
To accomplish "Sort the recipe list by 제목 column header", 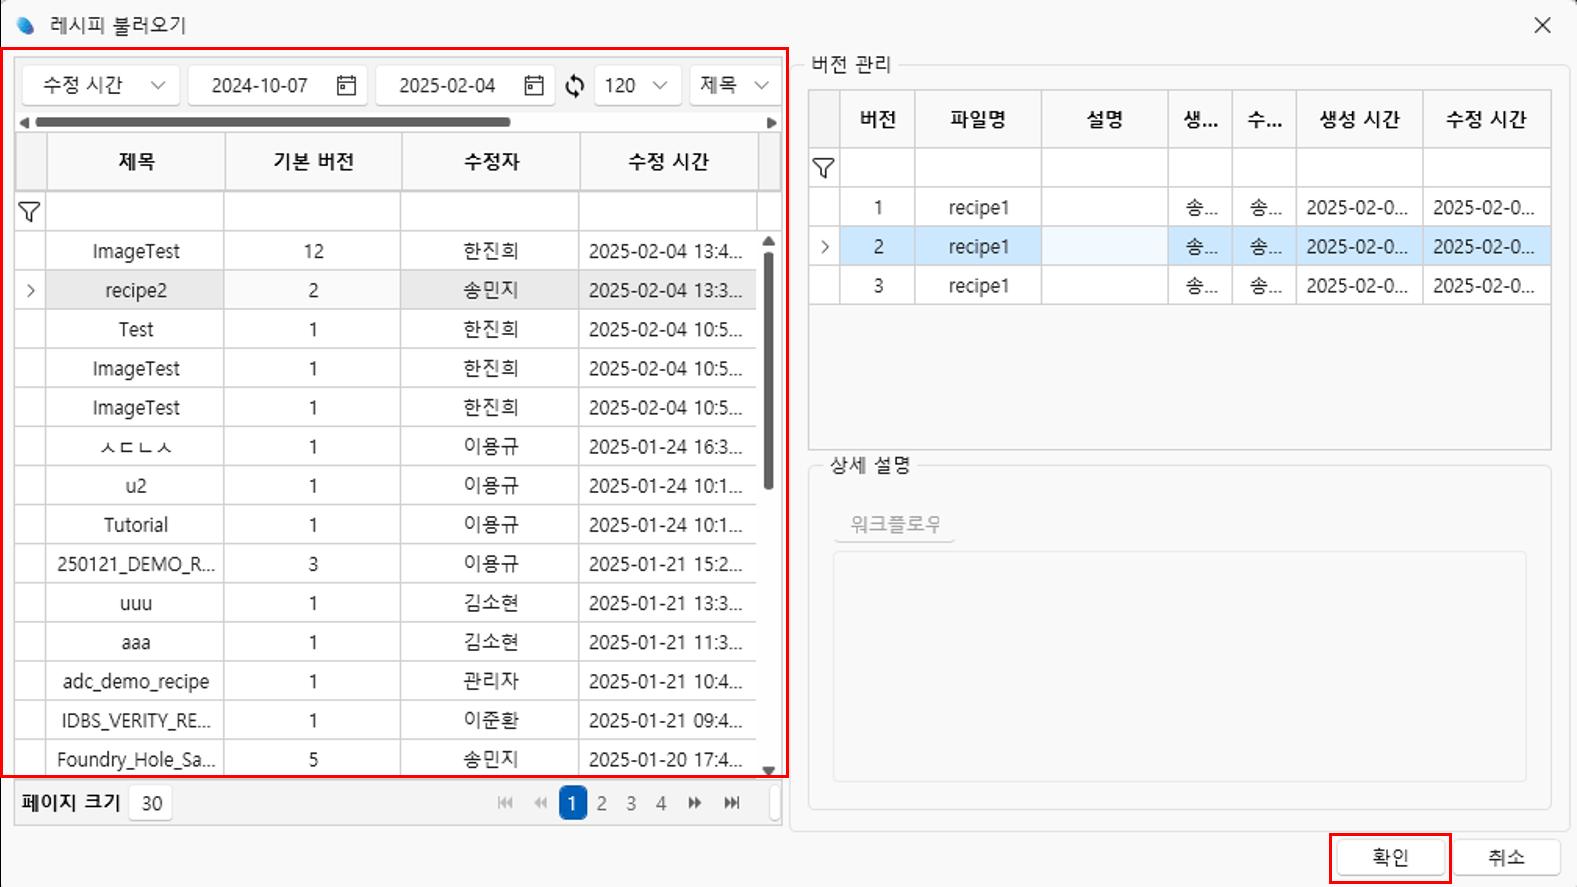I will tap(136, 162).
